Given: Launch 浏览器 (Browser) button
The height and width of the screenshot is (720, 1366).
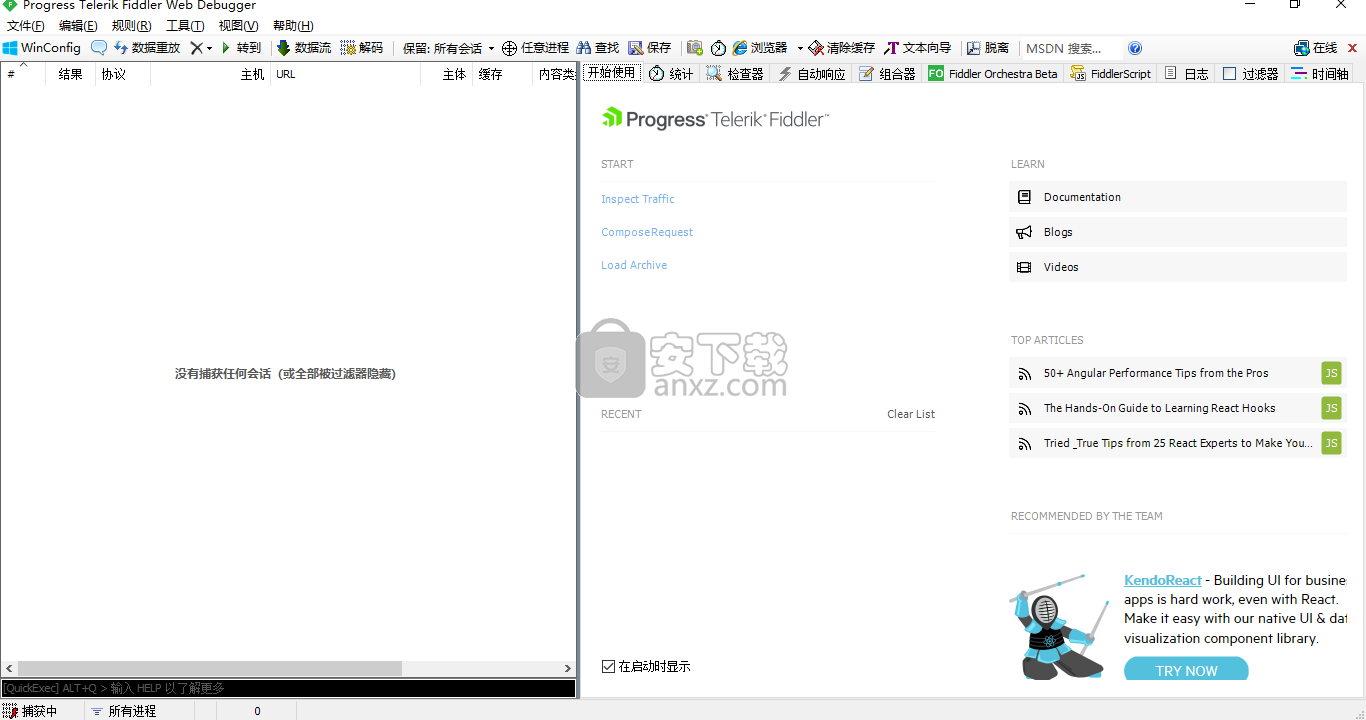Looking at the screenshot, I should (x=760, y=48).
